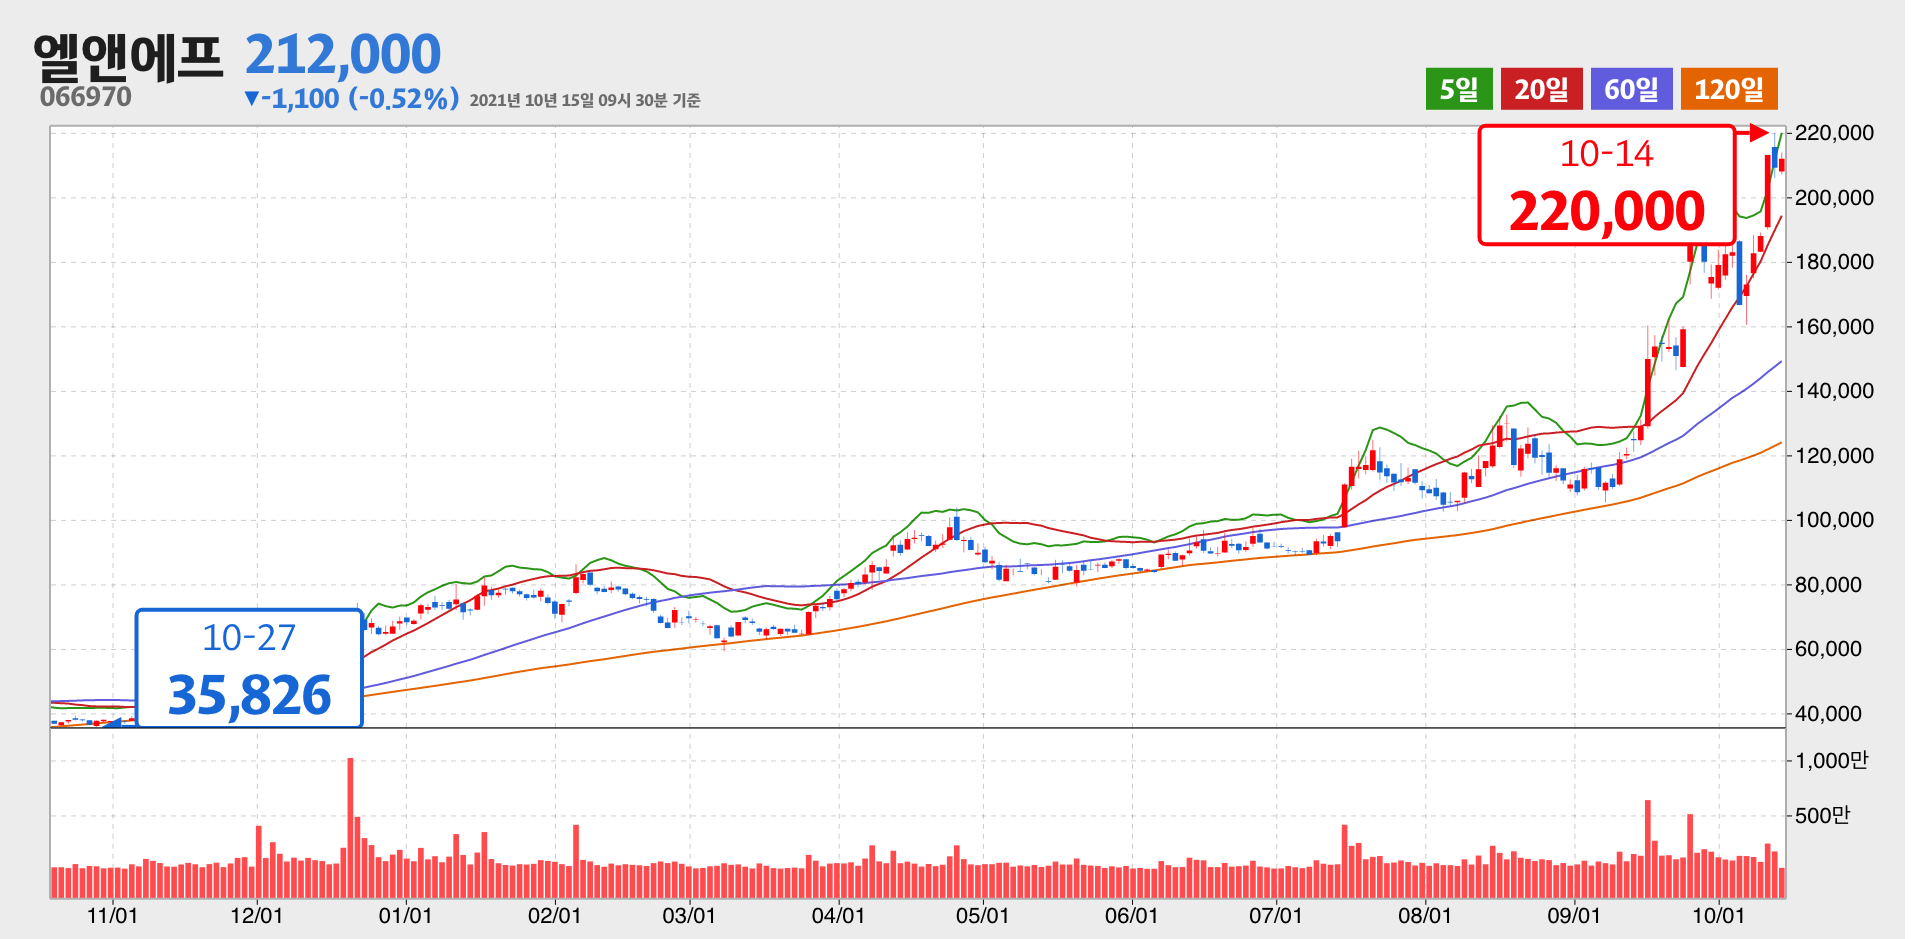Click the 10-27 low price label 35,826

point(249,668)
